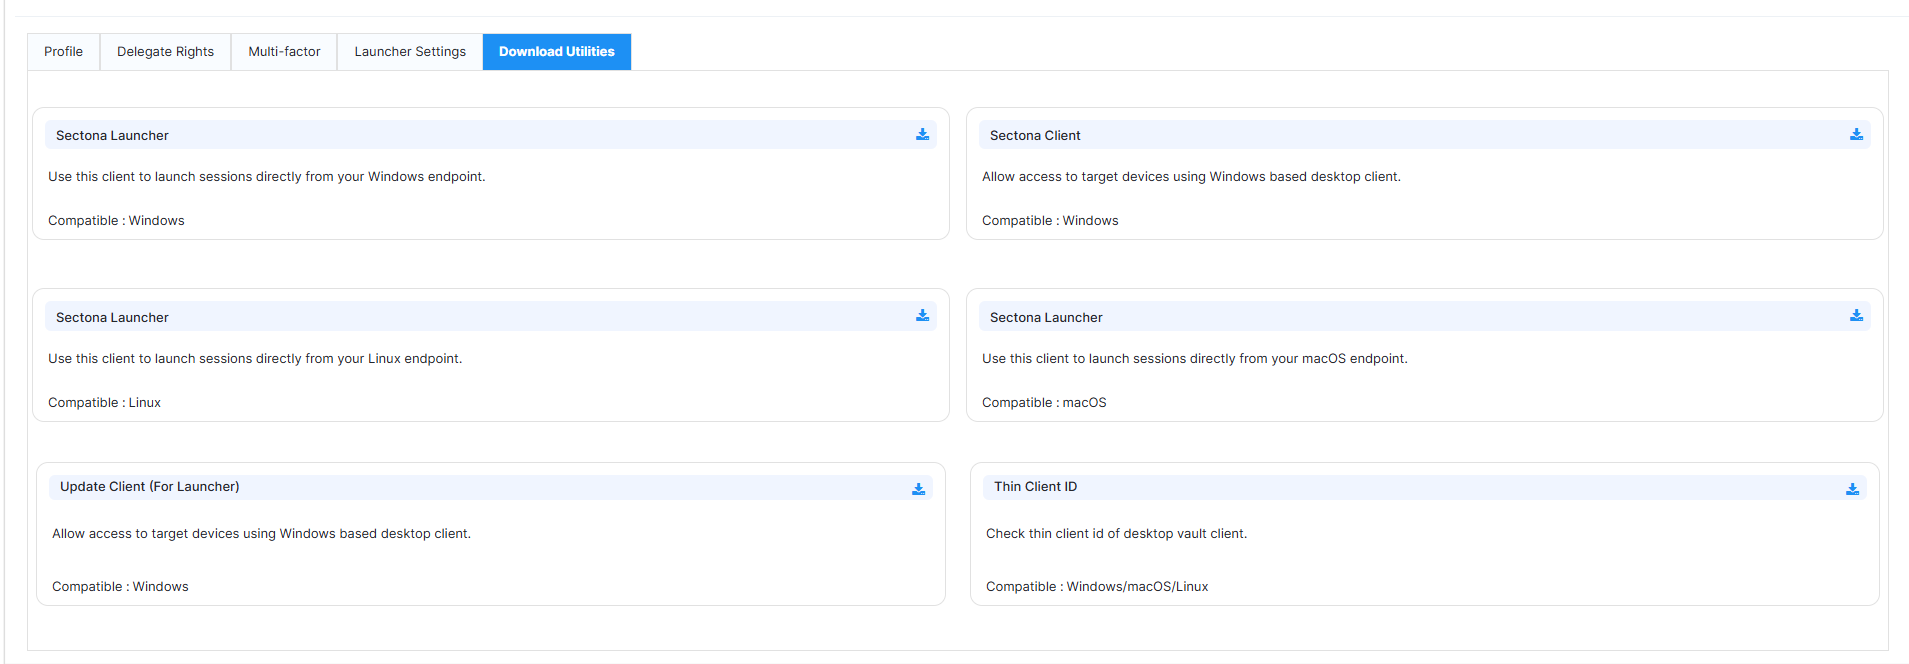This screenshot has height=664, width=1909.
Task: Go to the Multi-factor tab
Action: (x=284, y=52)
